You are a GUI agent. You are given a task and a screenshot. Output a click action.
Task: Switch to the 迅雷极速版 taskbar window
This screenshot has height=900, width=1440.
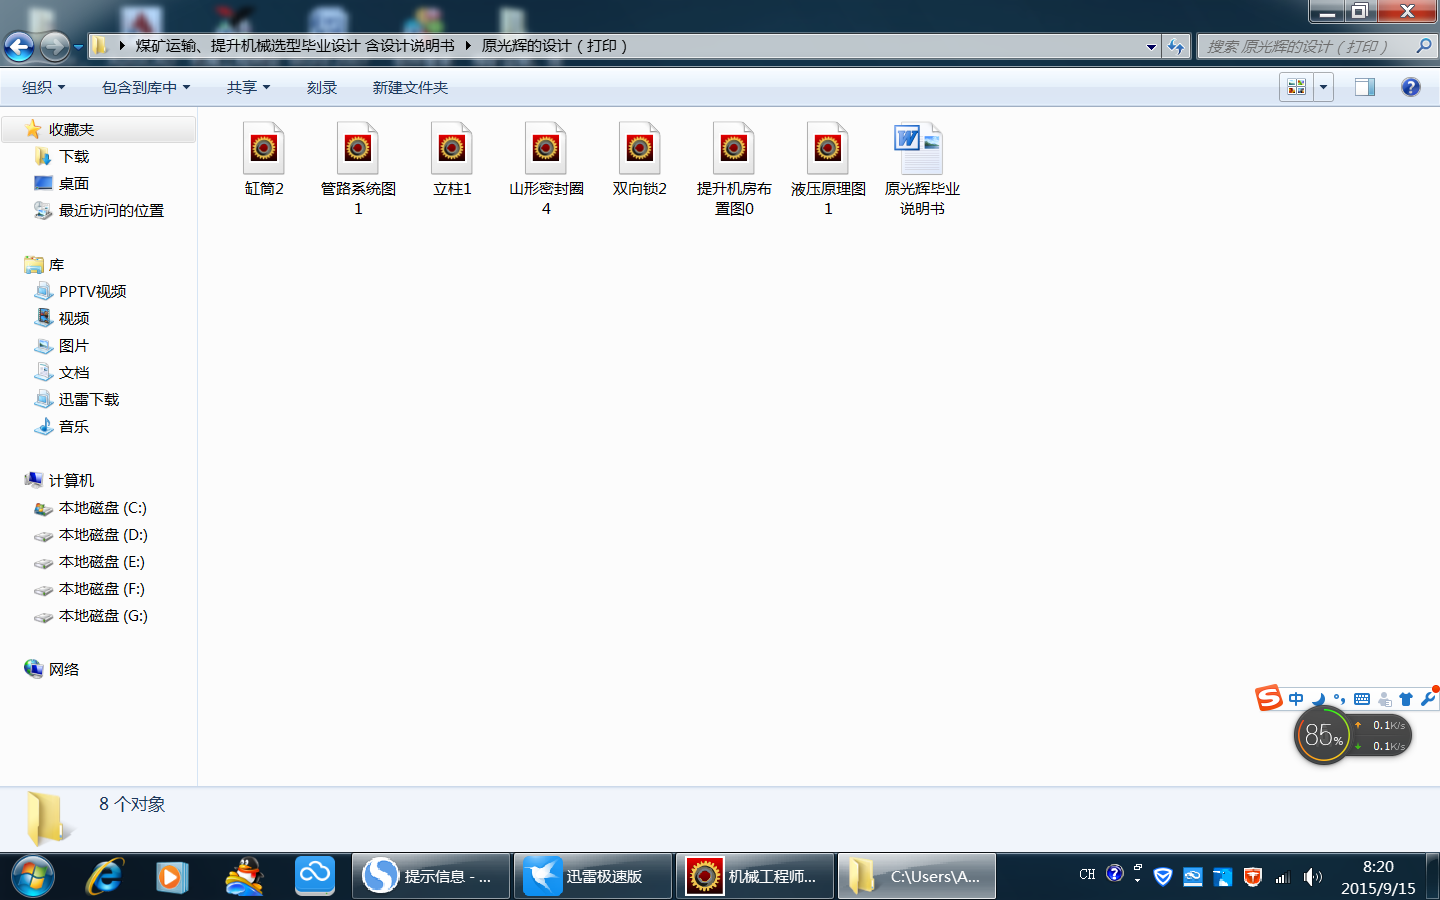[593, 877]
